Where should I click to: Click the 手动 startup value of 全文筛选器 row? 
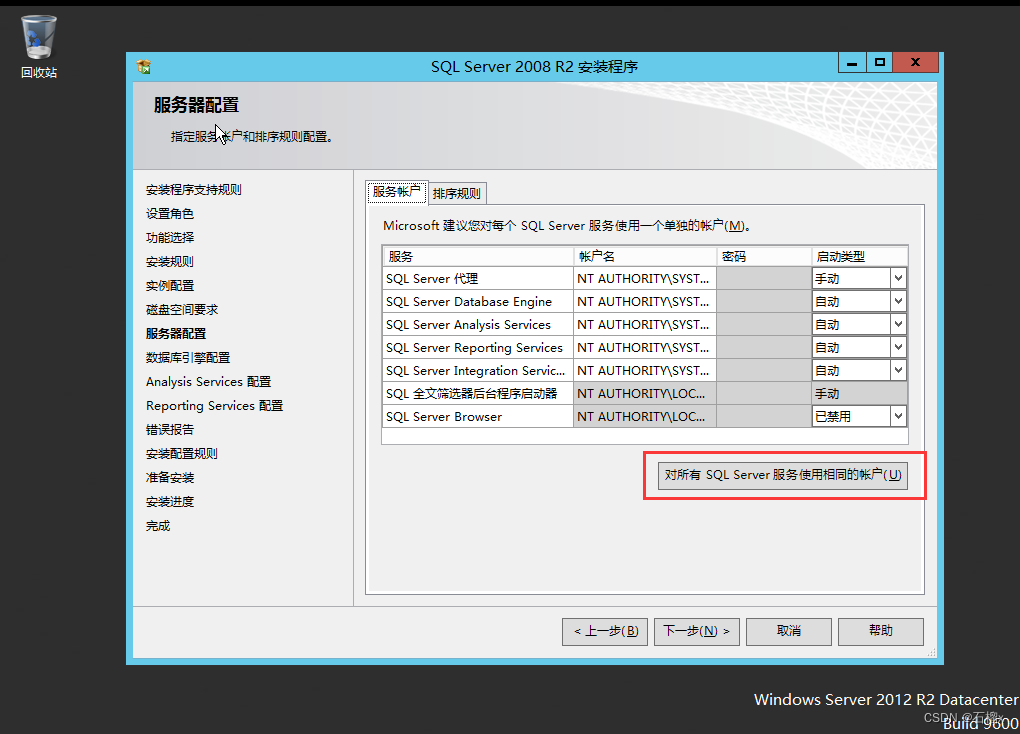[x=859, y=394]
